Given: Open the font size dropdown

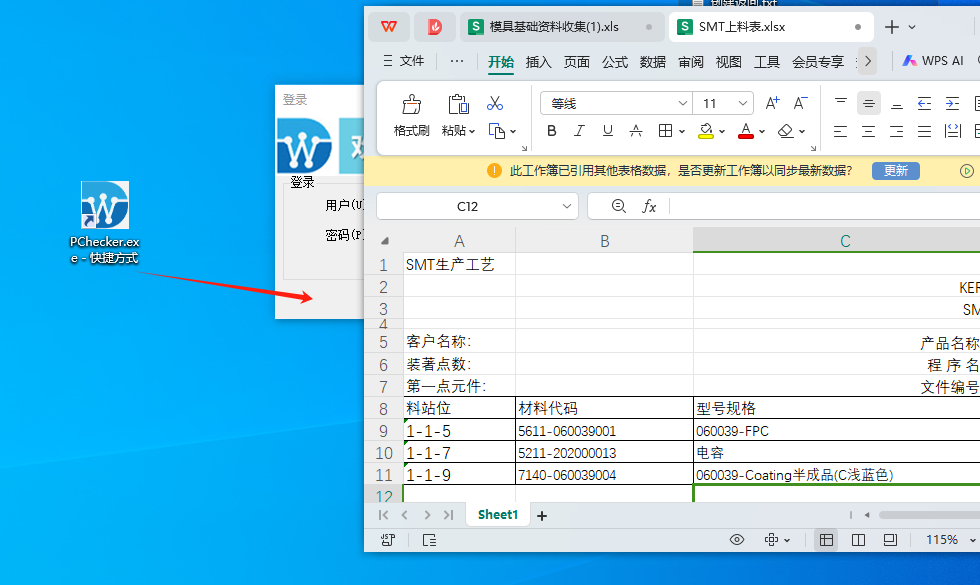Looking at the screenshot, I should (743, 103).
